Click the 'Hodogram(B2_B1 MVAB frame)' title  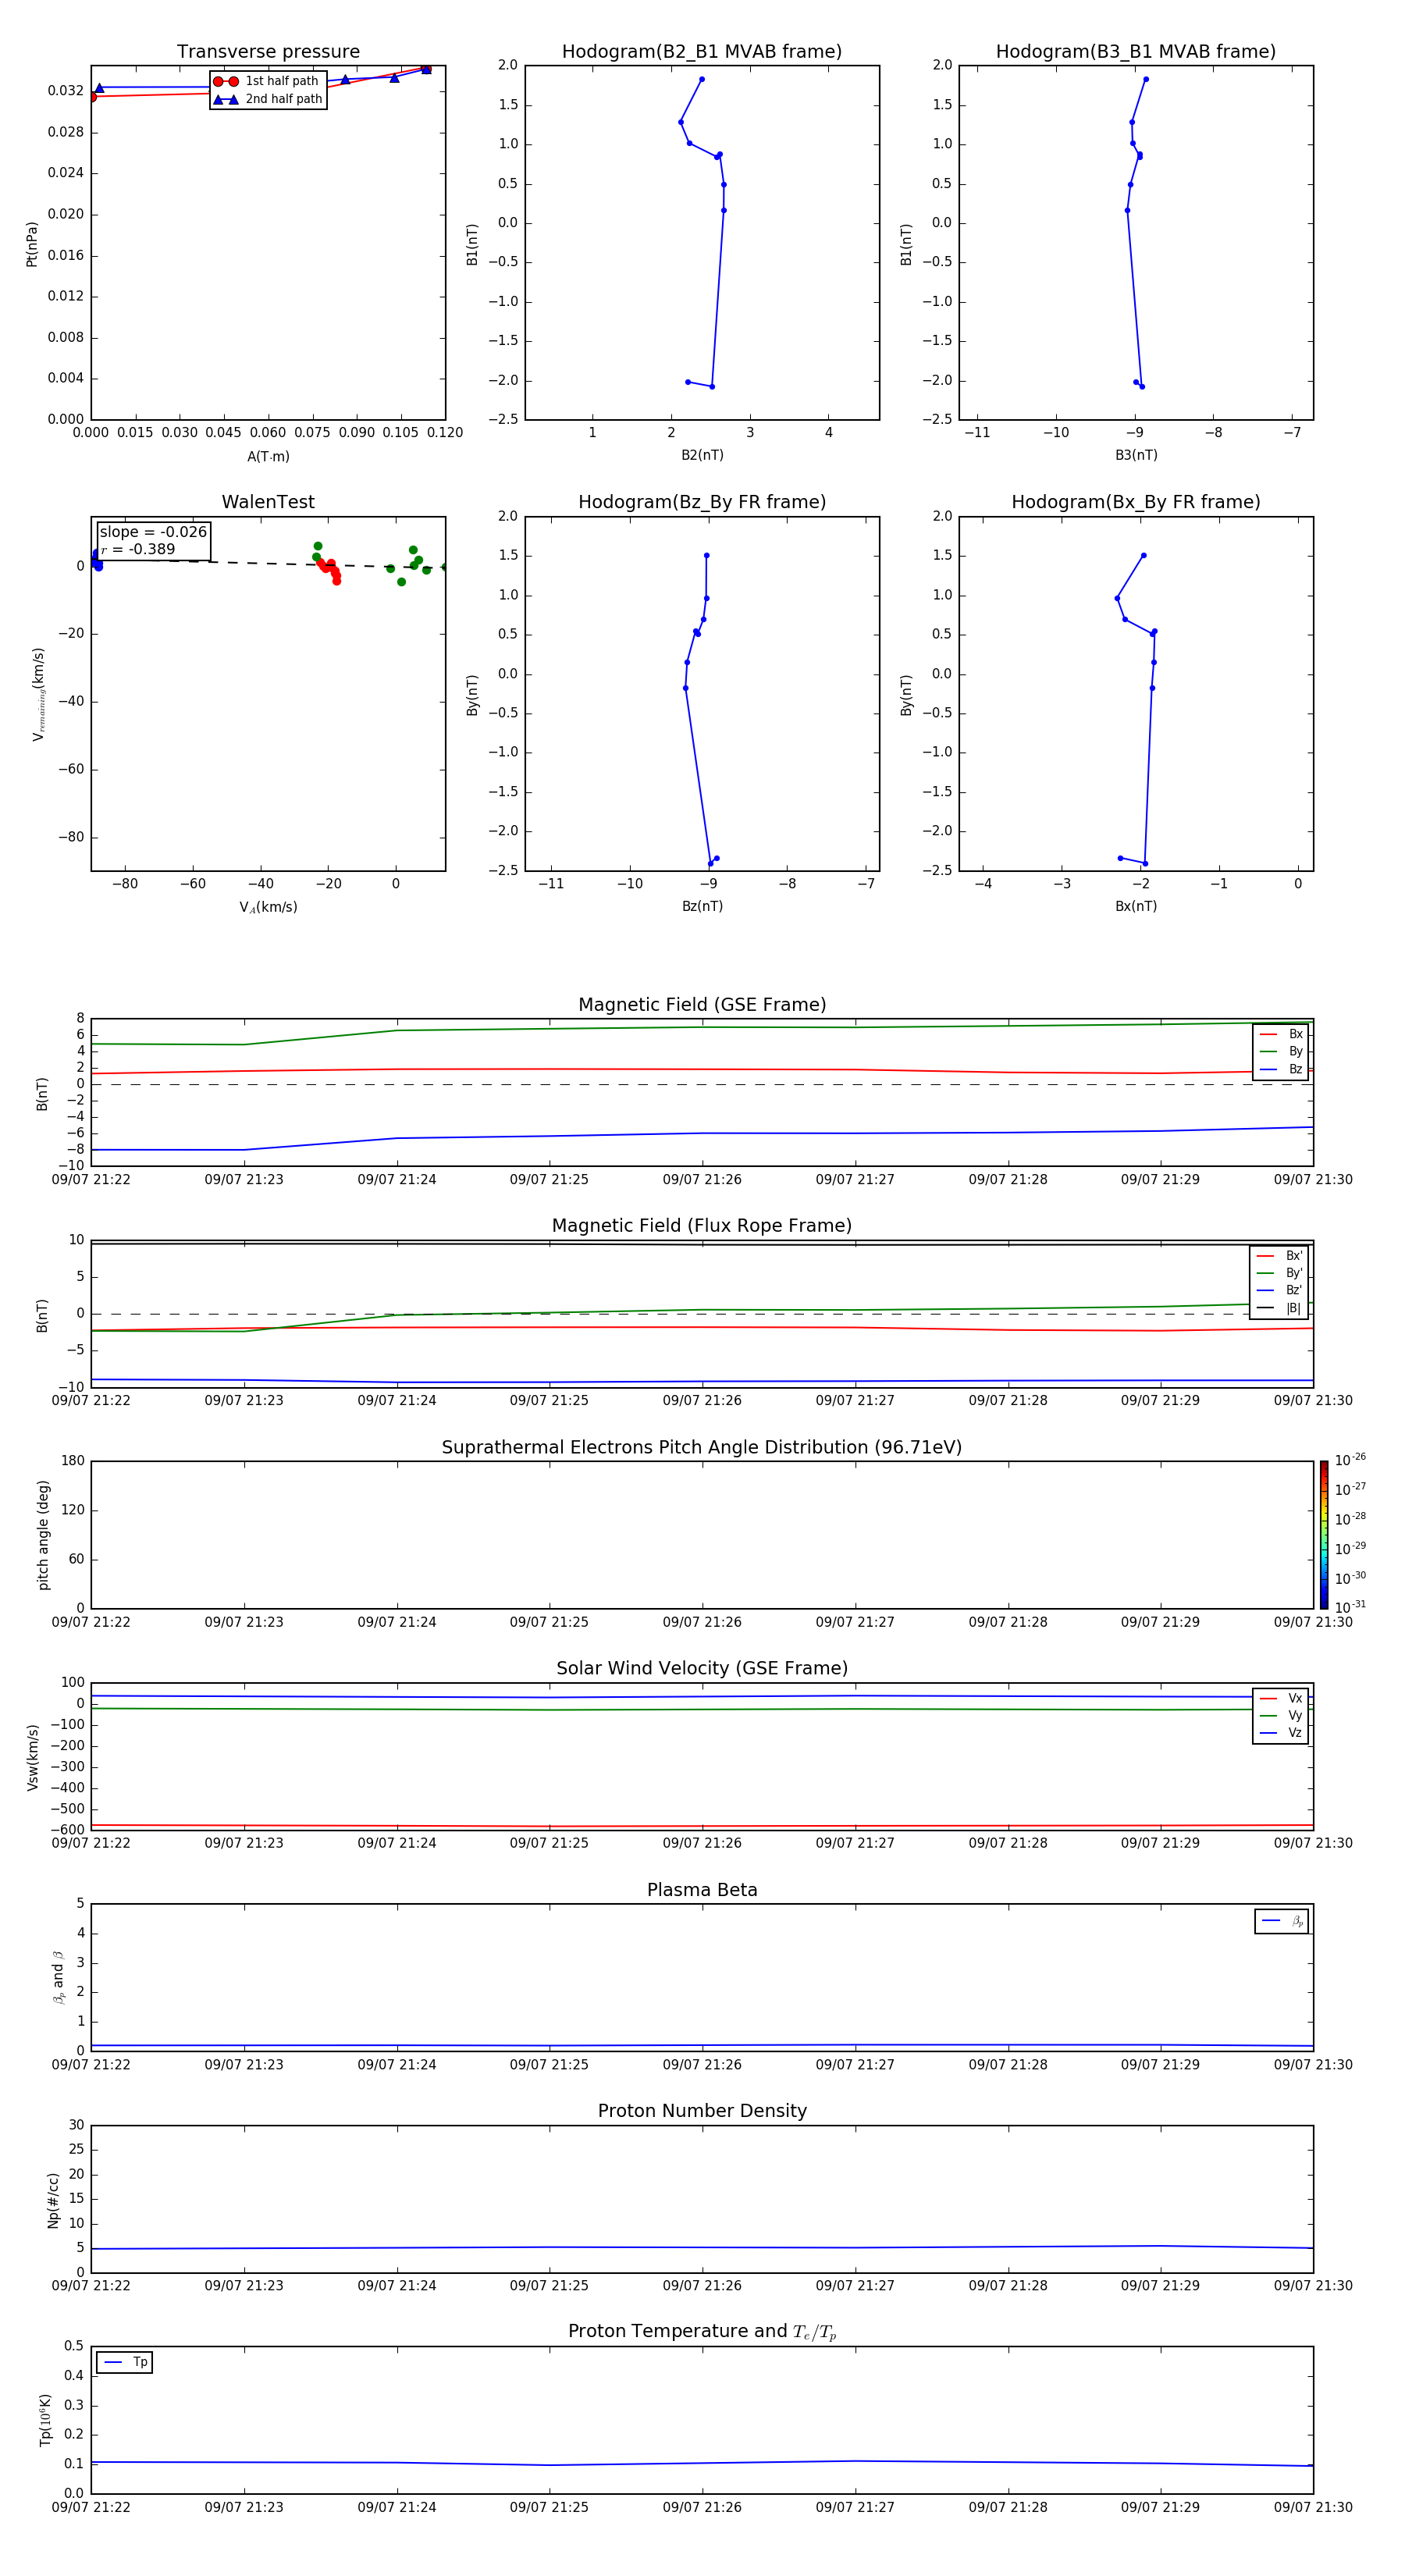[x=702, y=51]
